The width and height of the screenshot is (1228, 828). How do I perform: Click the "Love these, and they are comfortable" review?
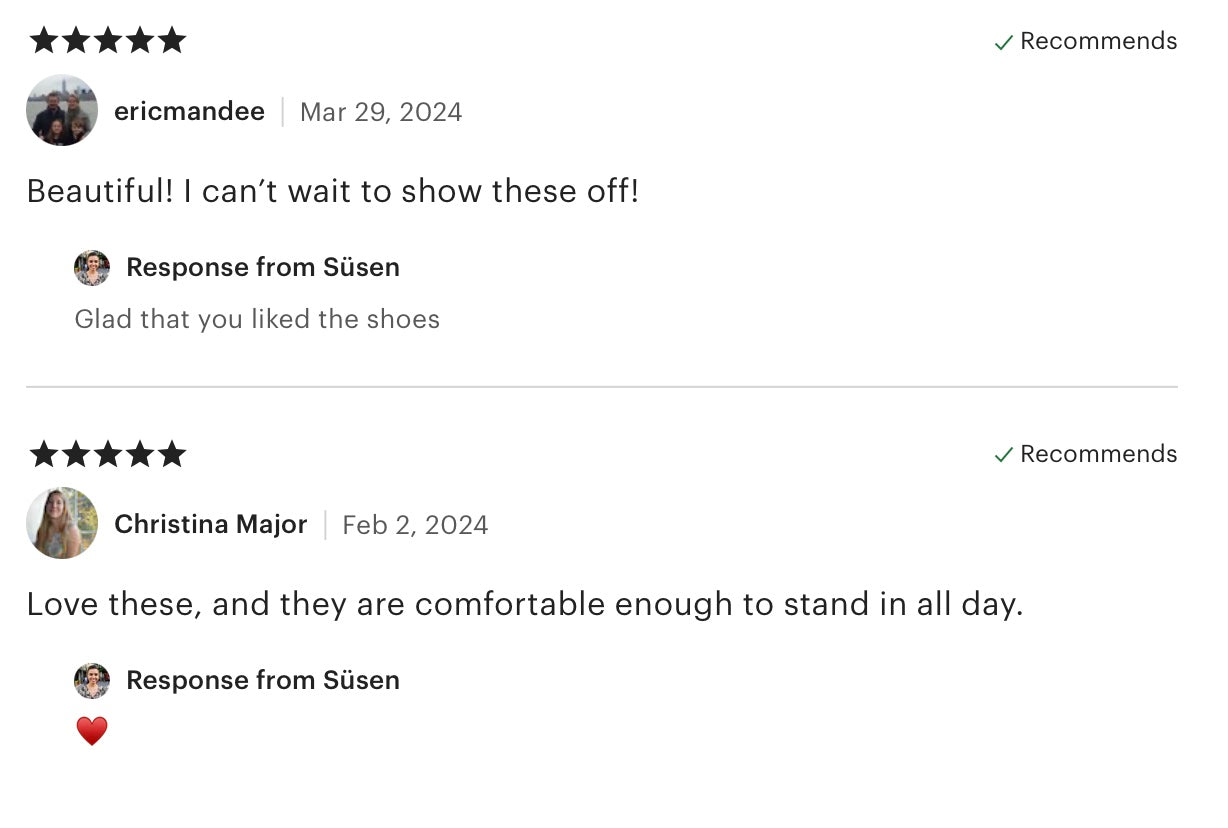point(524,604)
